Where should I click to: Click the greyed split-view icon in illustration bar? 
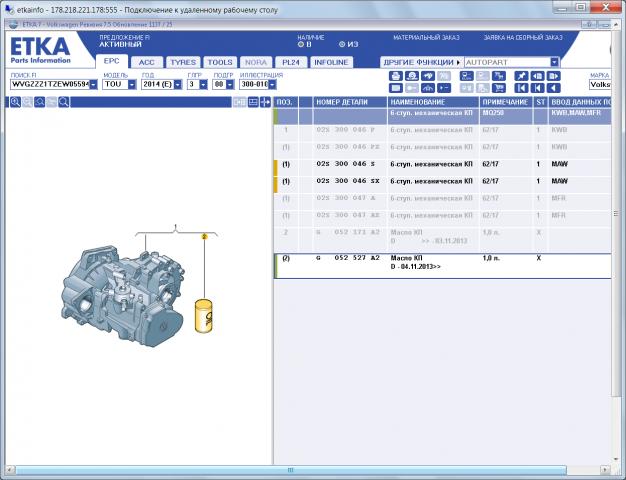240,102
